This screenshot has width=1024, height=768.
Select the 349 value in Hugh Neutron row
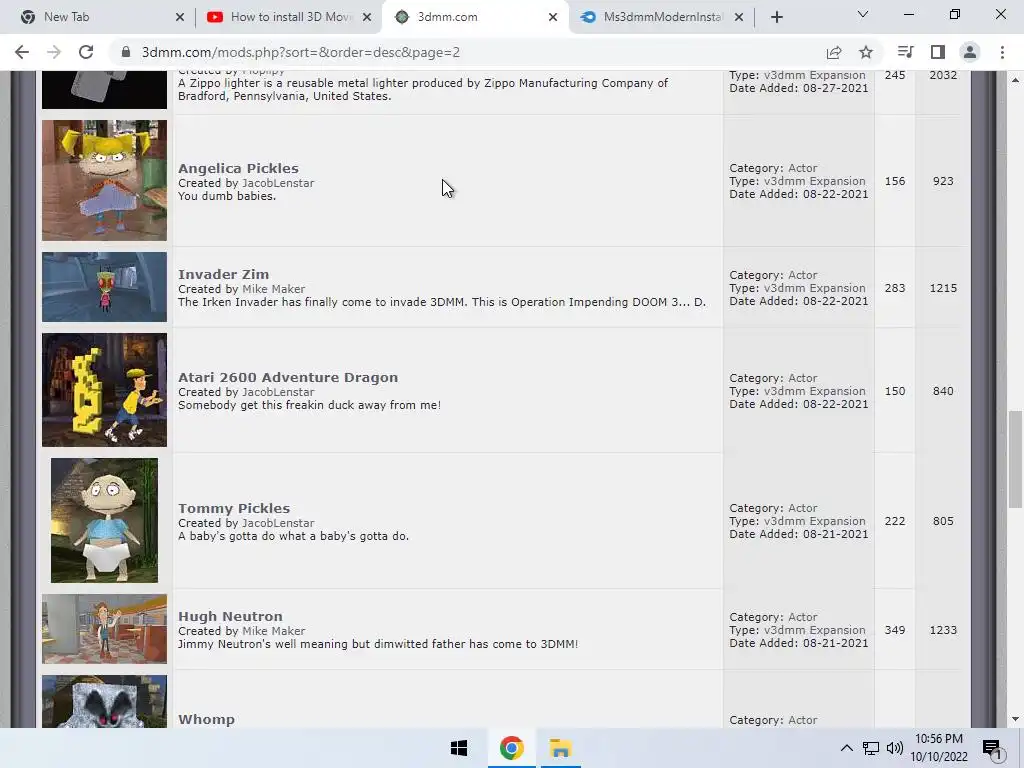click(x=895, y=630)
